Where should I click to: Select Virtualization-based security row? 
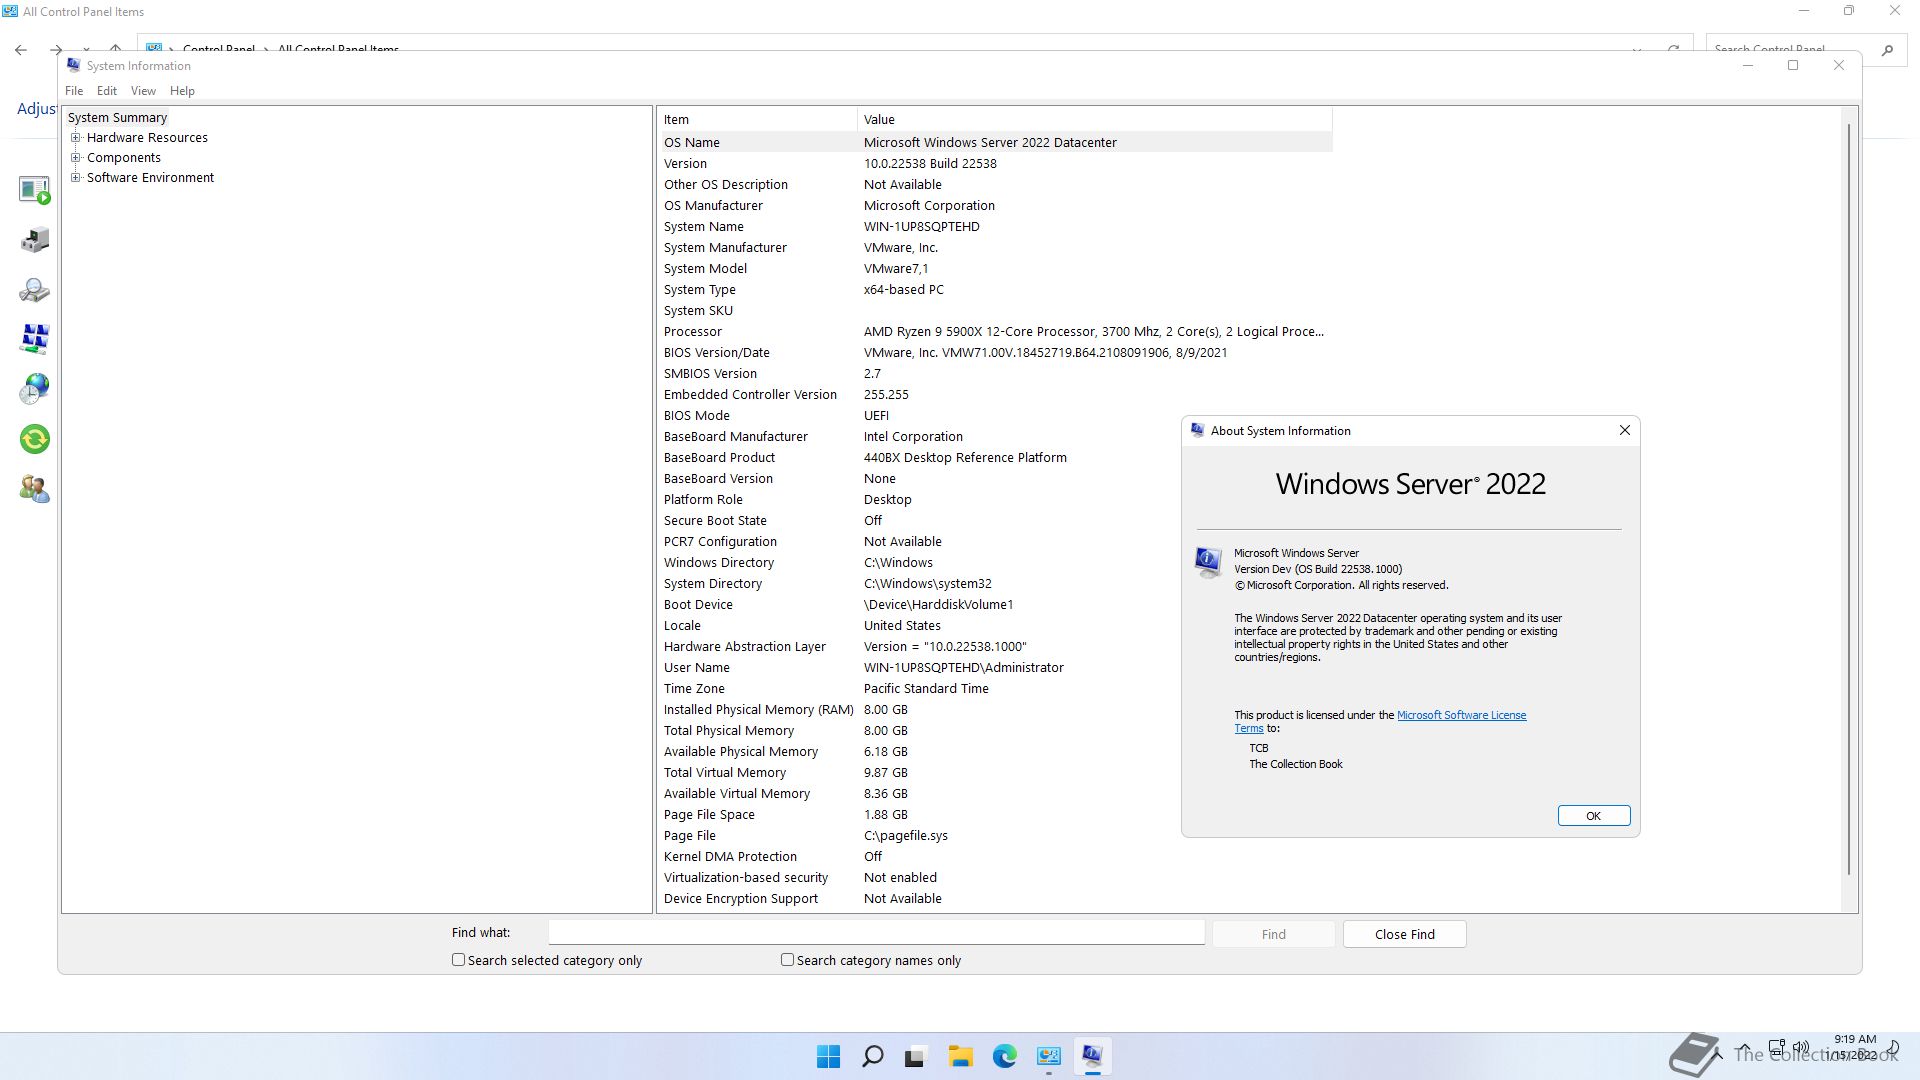pos(996,877)
